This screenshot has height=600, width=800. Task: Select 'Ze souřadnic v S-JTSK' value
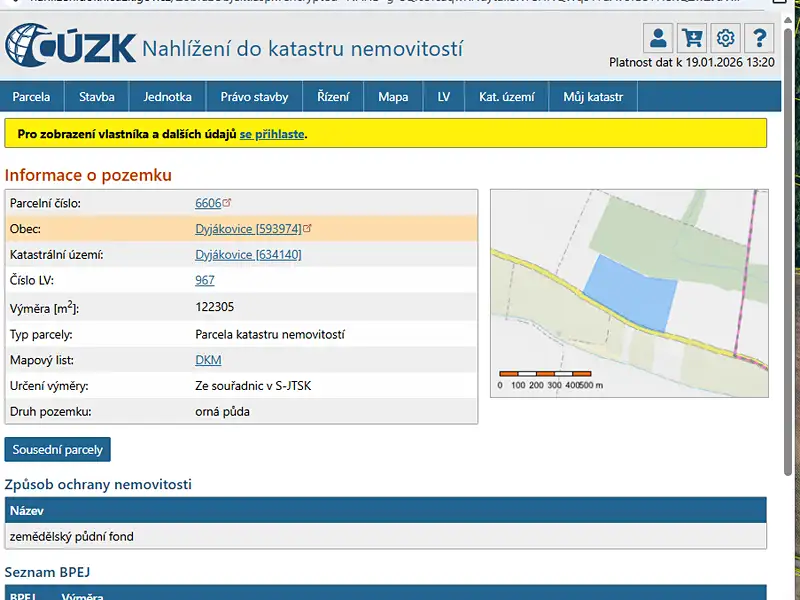tap(253, 386)
